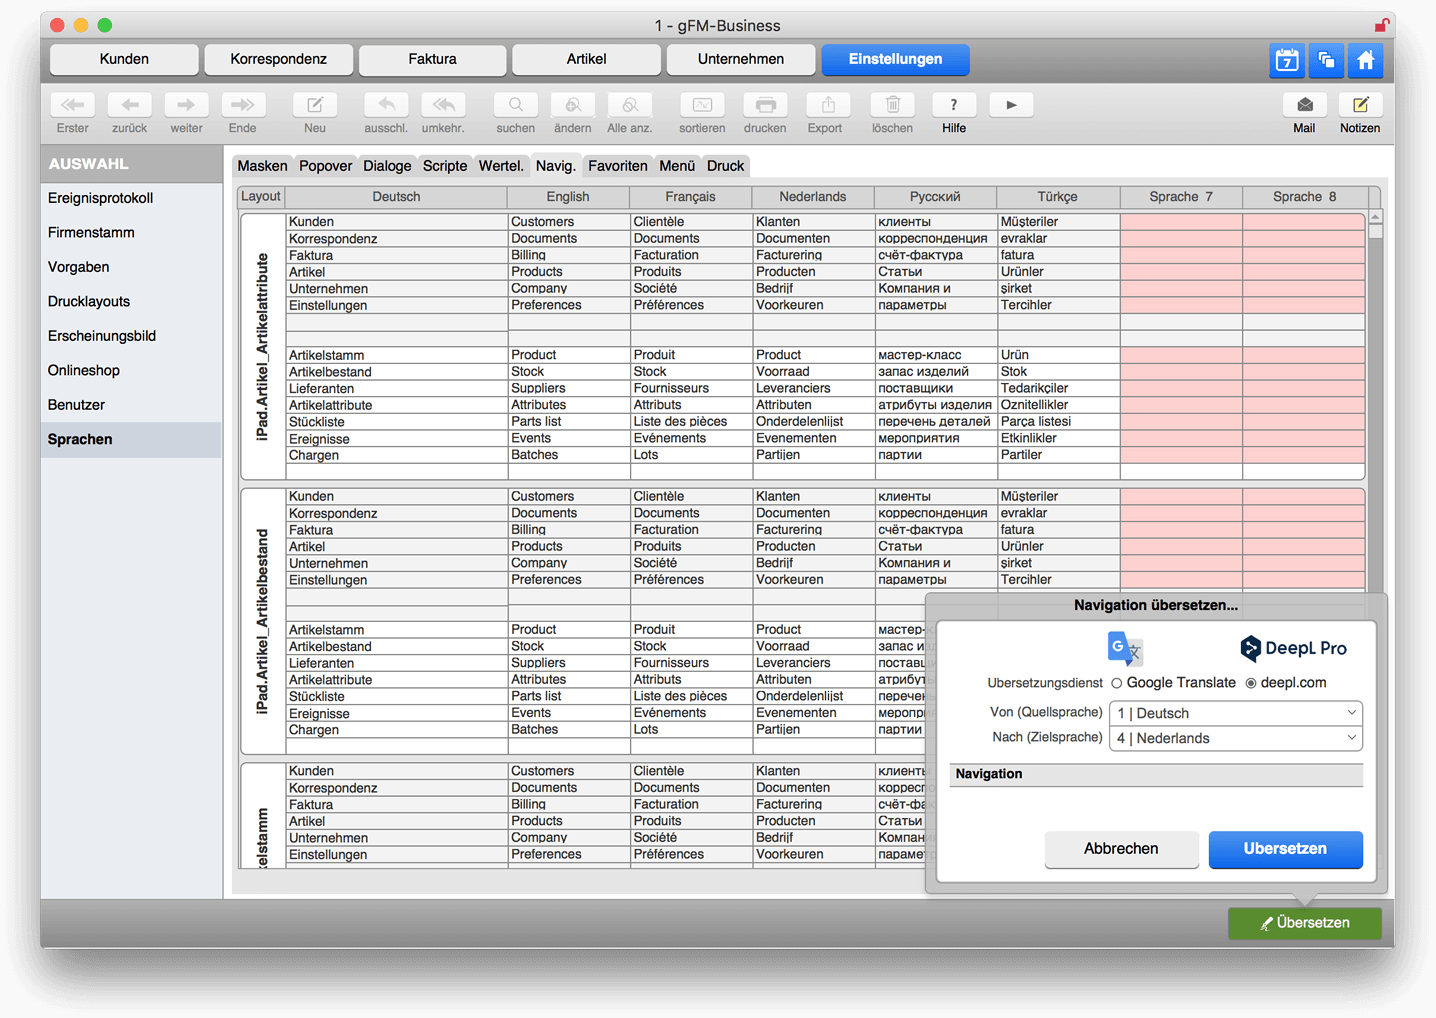Click the green Übersetzen button

[1305, 923]
